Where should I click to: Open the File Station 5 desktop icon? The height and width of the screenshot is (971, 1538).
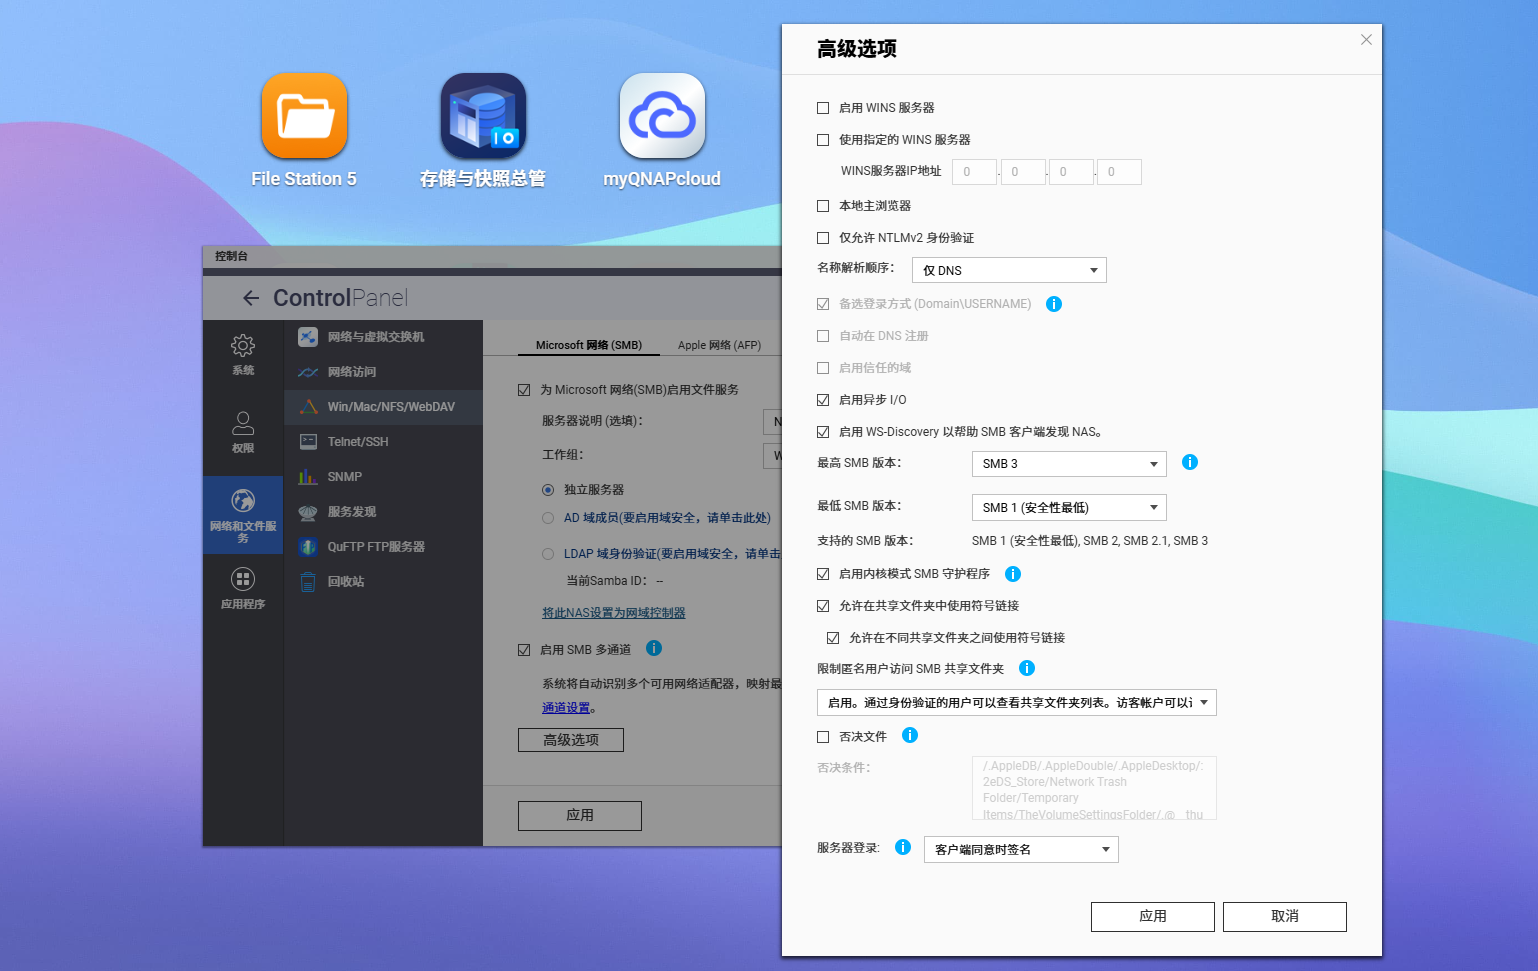click(x=304, y=116)
